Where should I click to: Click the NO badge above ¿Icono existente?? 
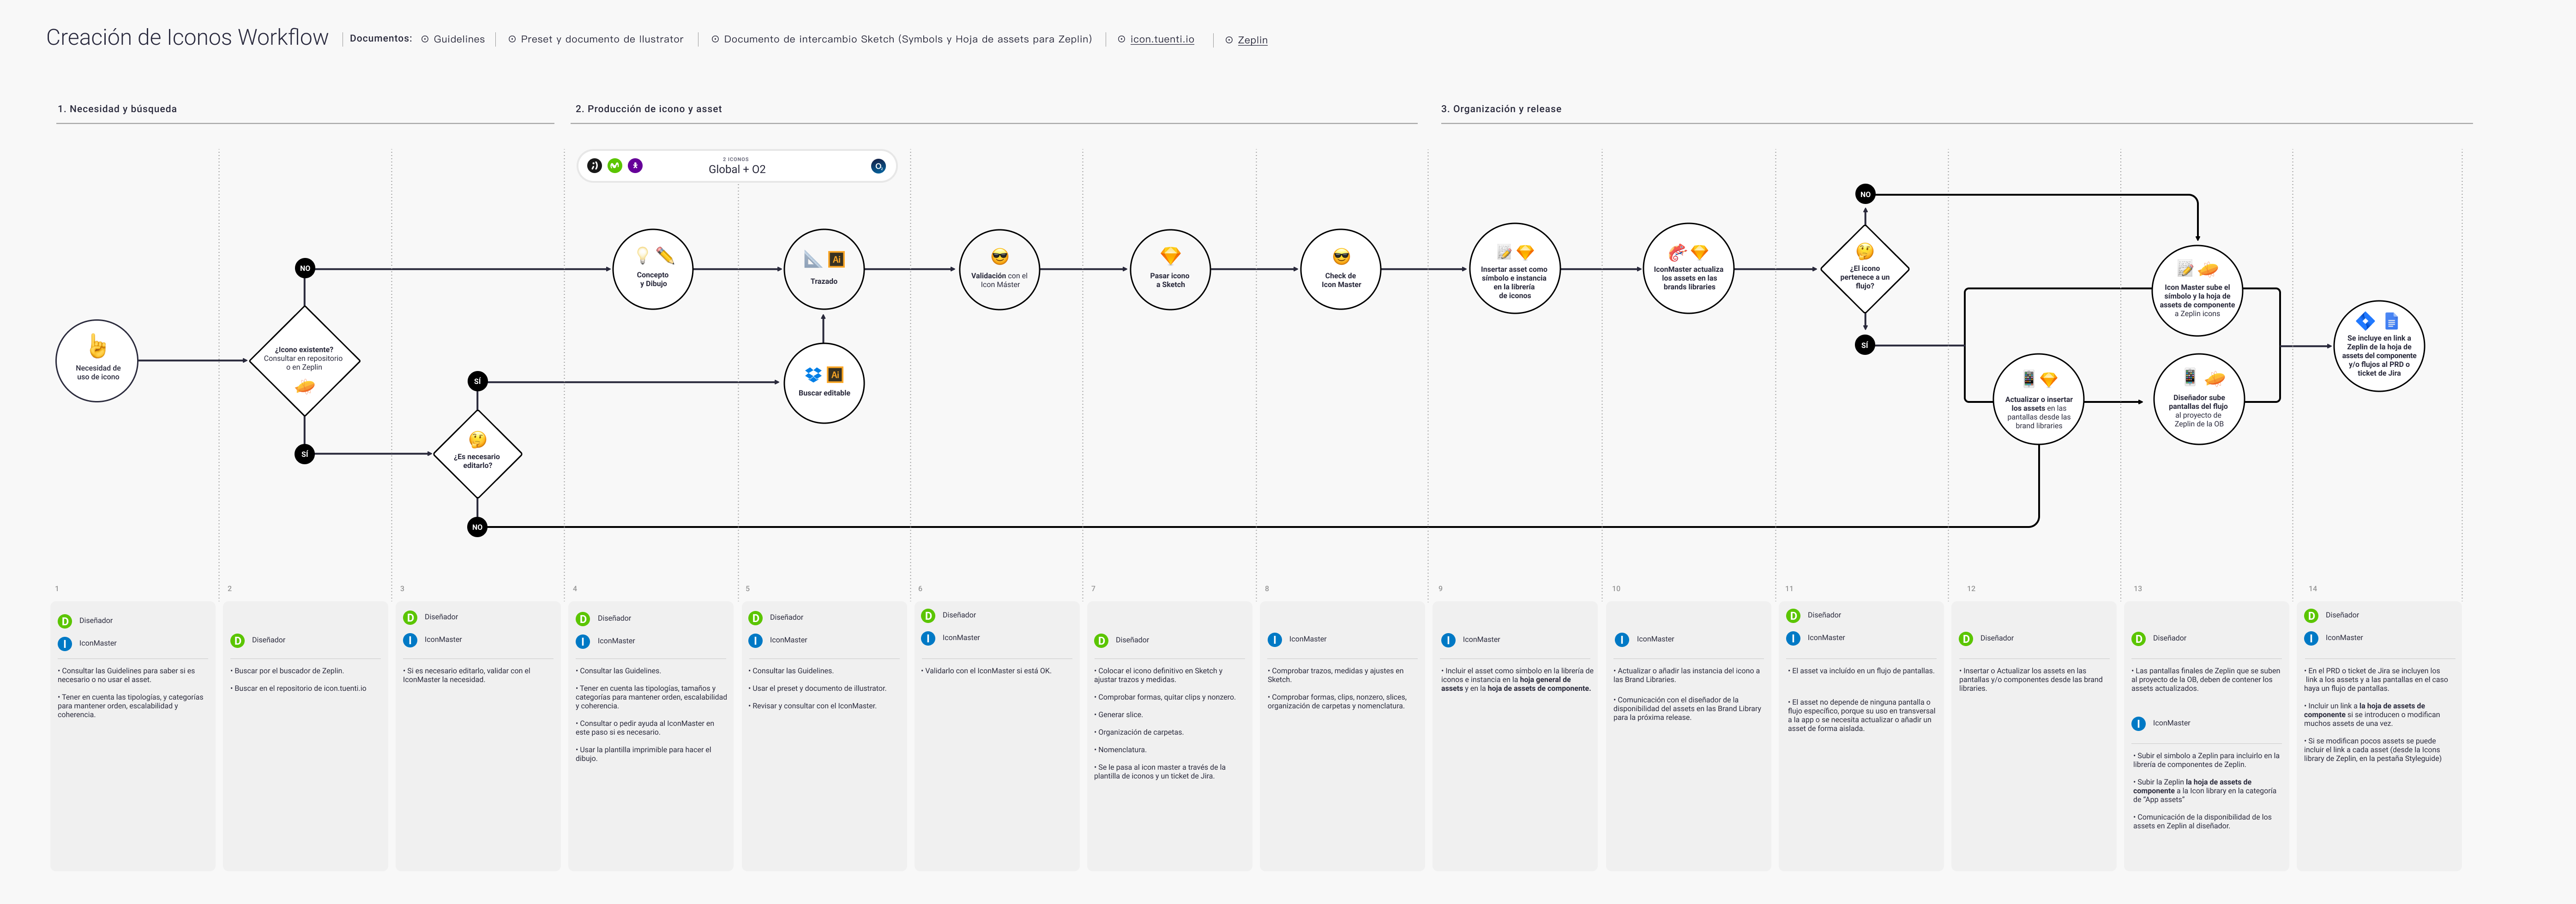coord(305,268)
